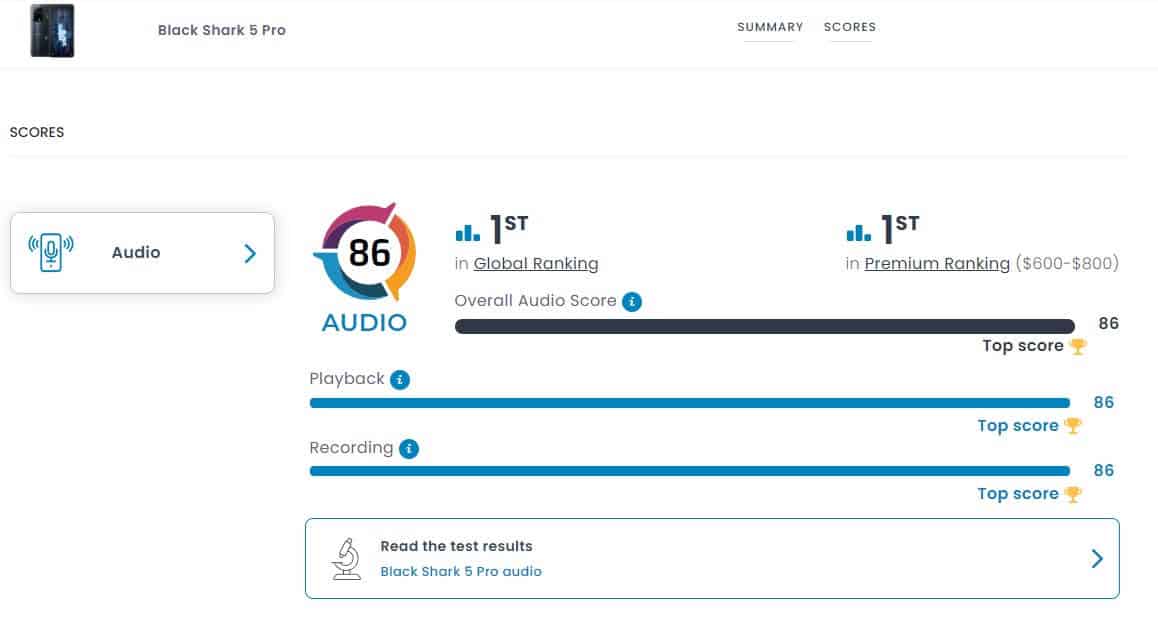Click the Read the test results heading
The width and height of the screenshot is (1158, 634).
pos(456,546)
